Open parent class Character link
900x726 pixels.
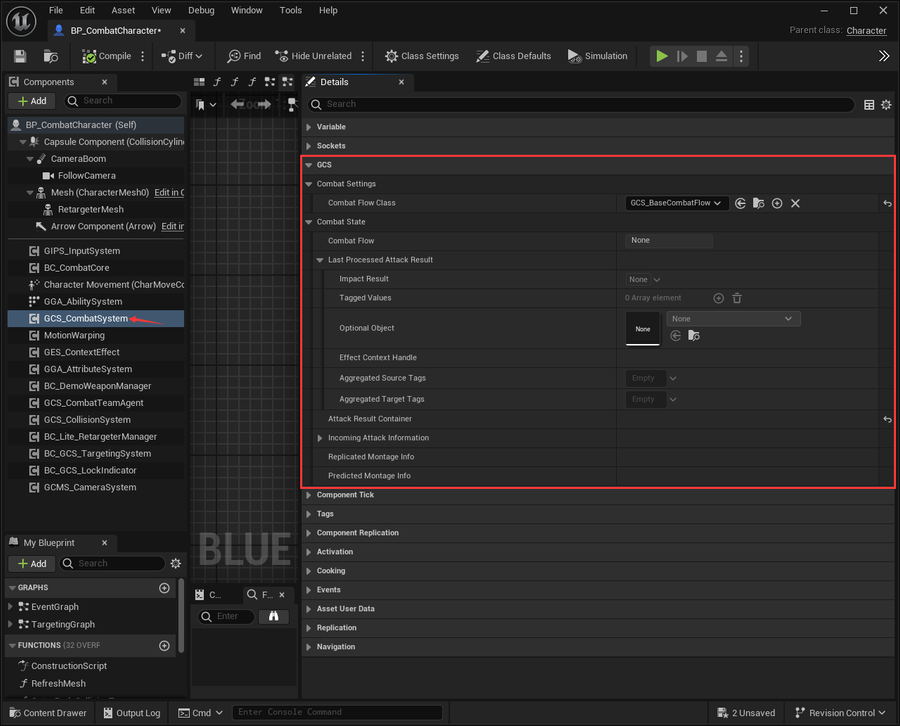pos(866,30)
